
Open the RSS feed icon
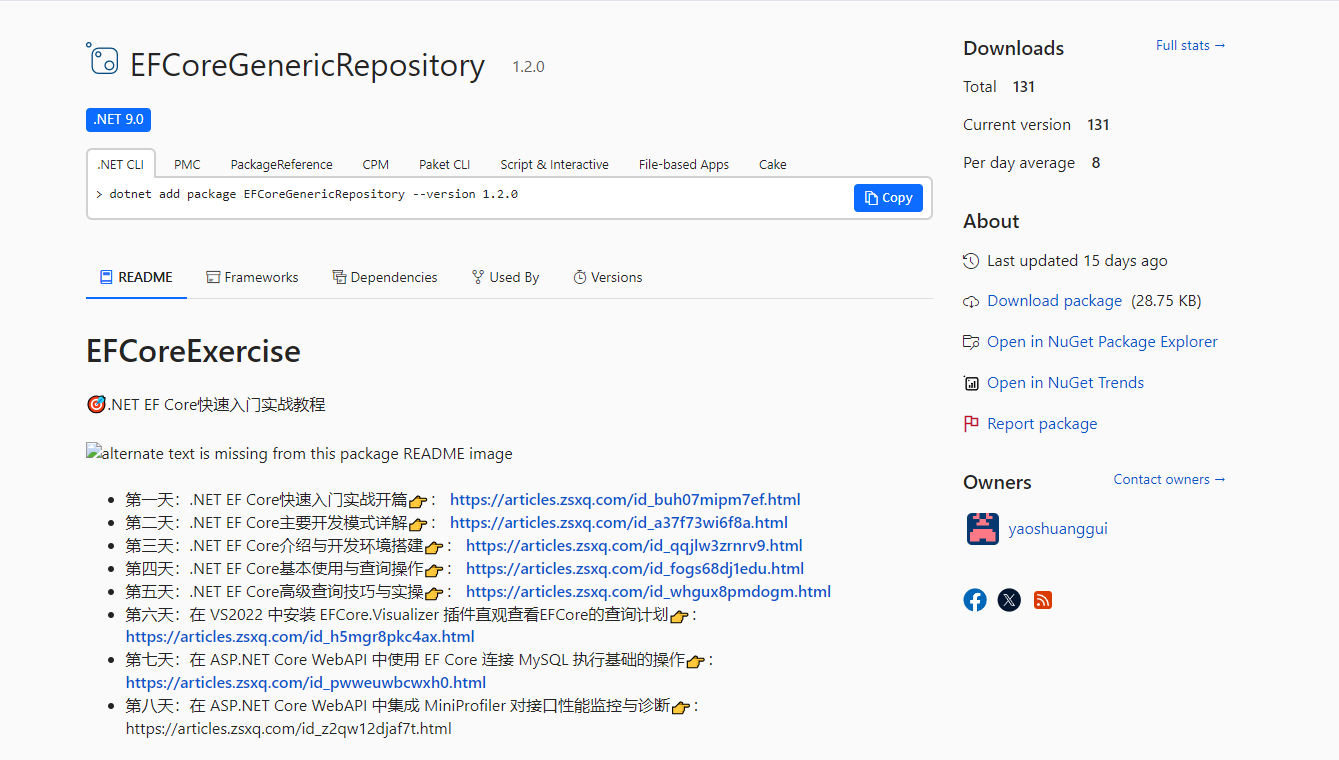(1043, 600)
